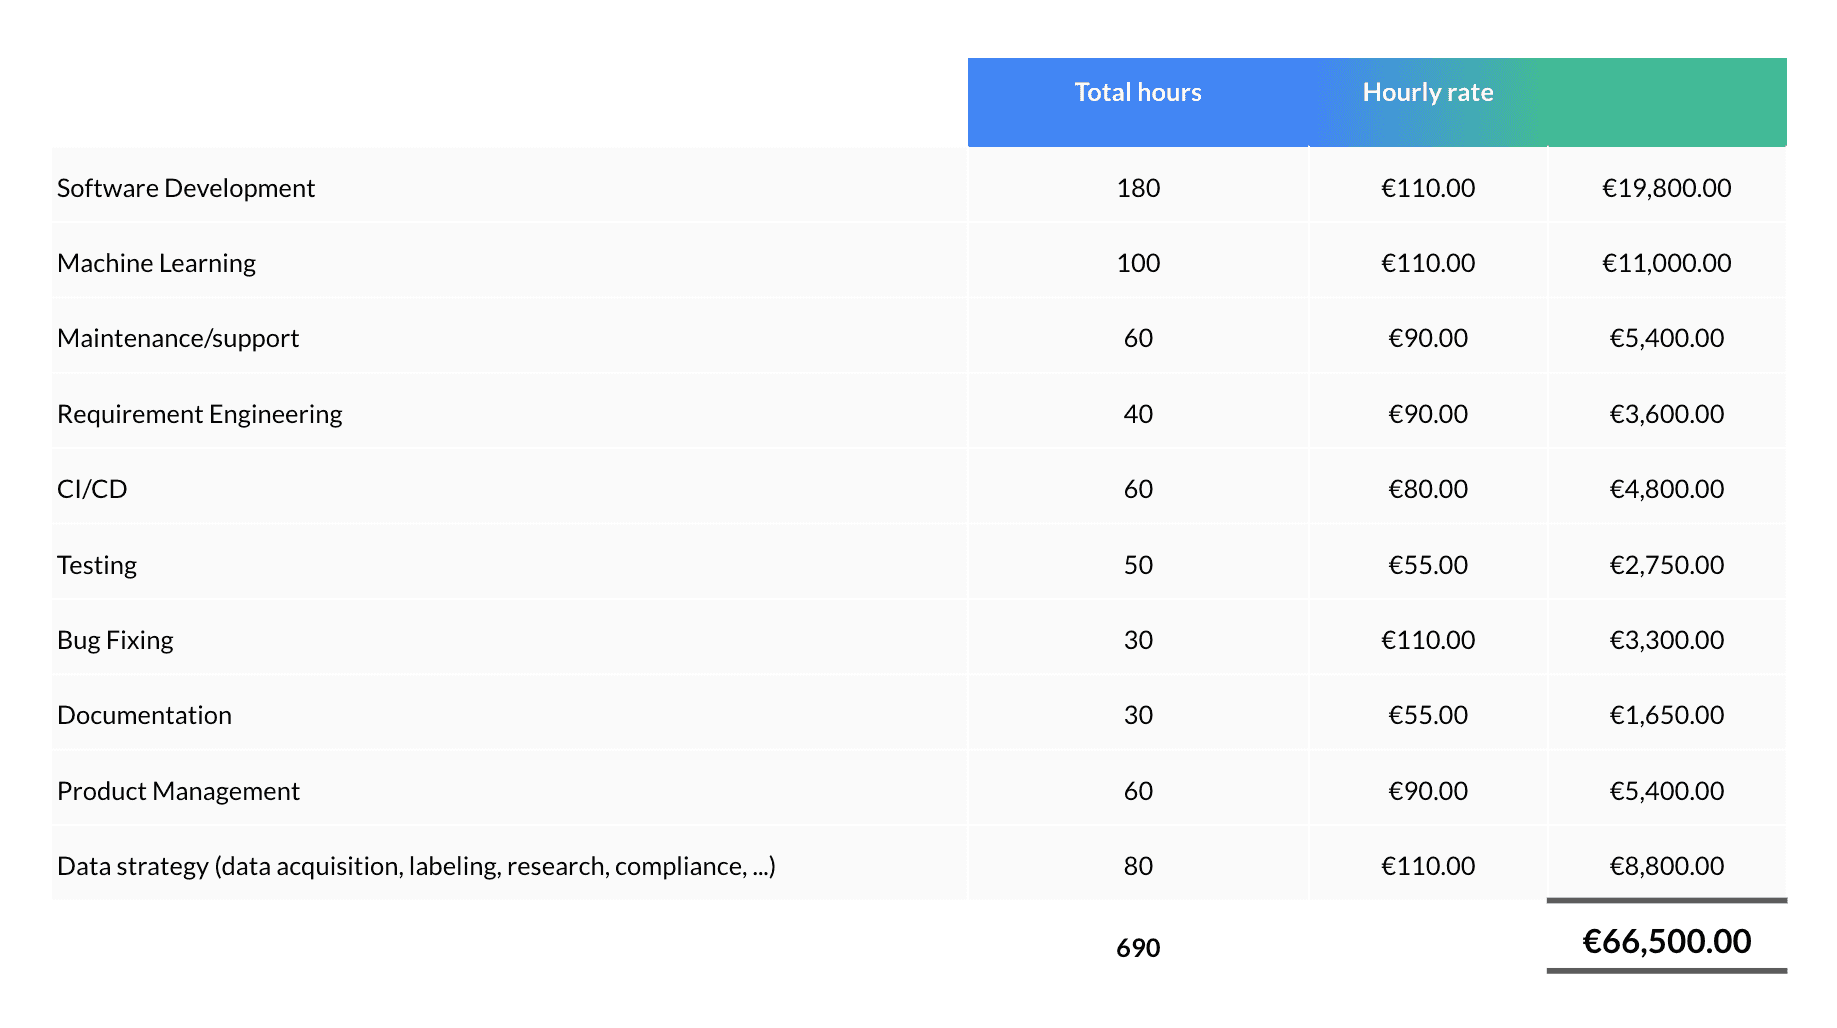Select the Software Development row label
The width and height of the screenshot is (1837, 1028).
pyautogui.click(x=186, y=188)
